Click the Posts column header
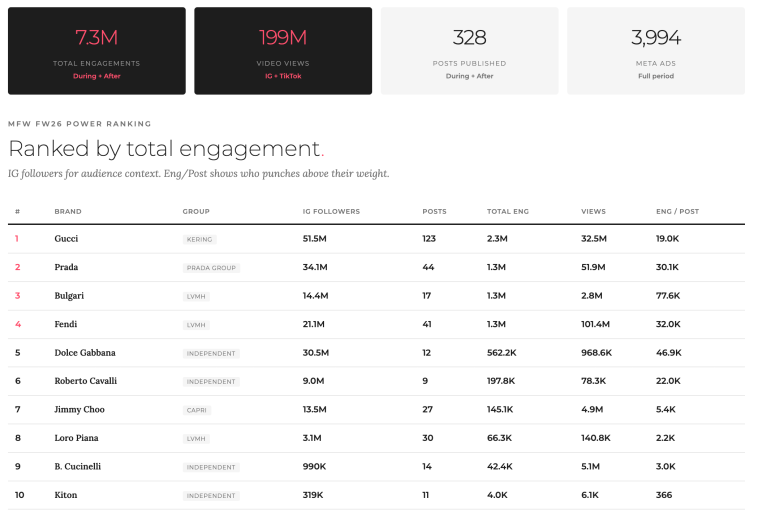758x520 pixels. pos(435,212)
